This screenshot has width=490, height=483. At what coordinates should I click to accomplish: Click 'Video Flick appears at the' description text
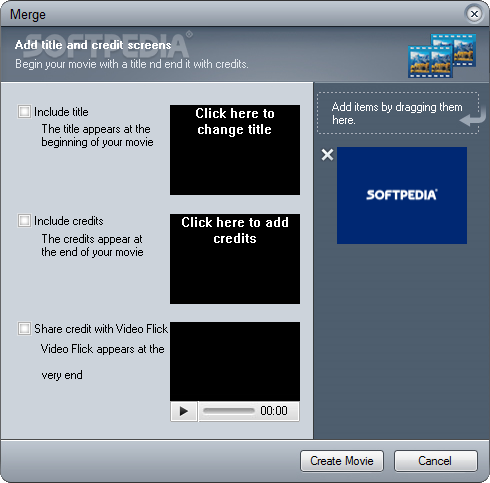point(103,349)
